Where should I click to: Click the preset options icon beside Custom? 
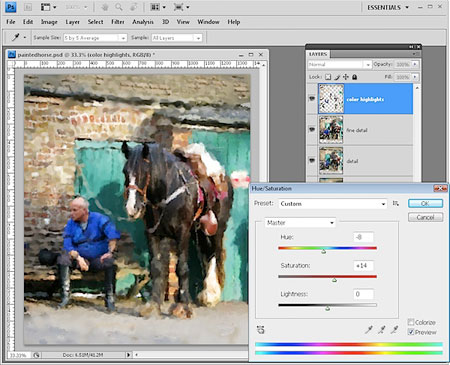396,203
